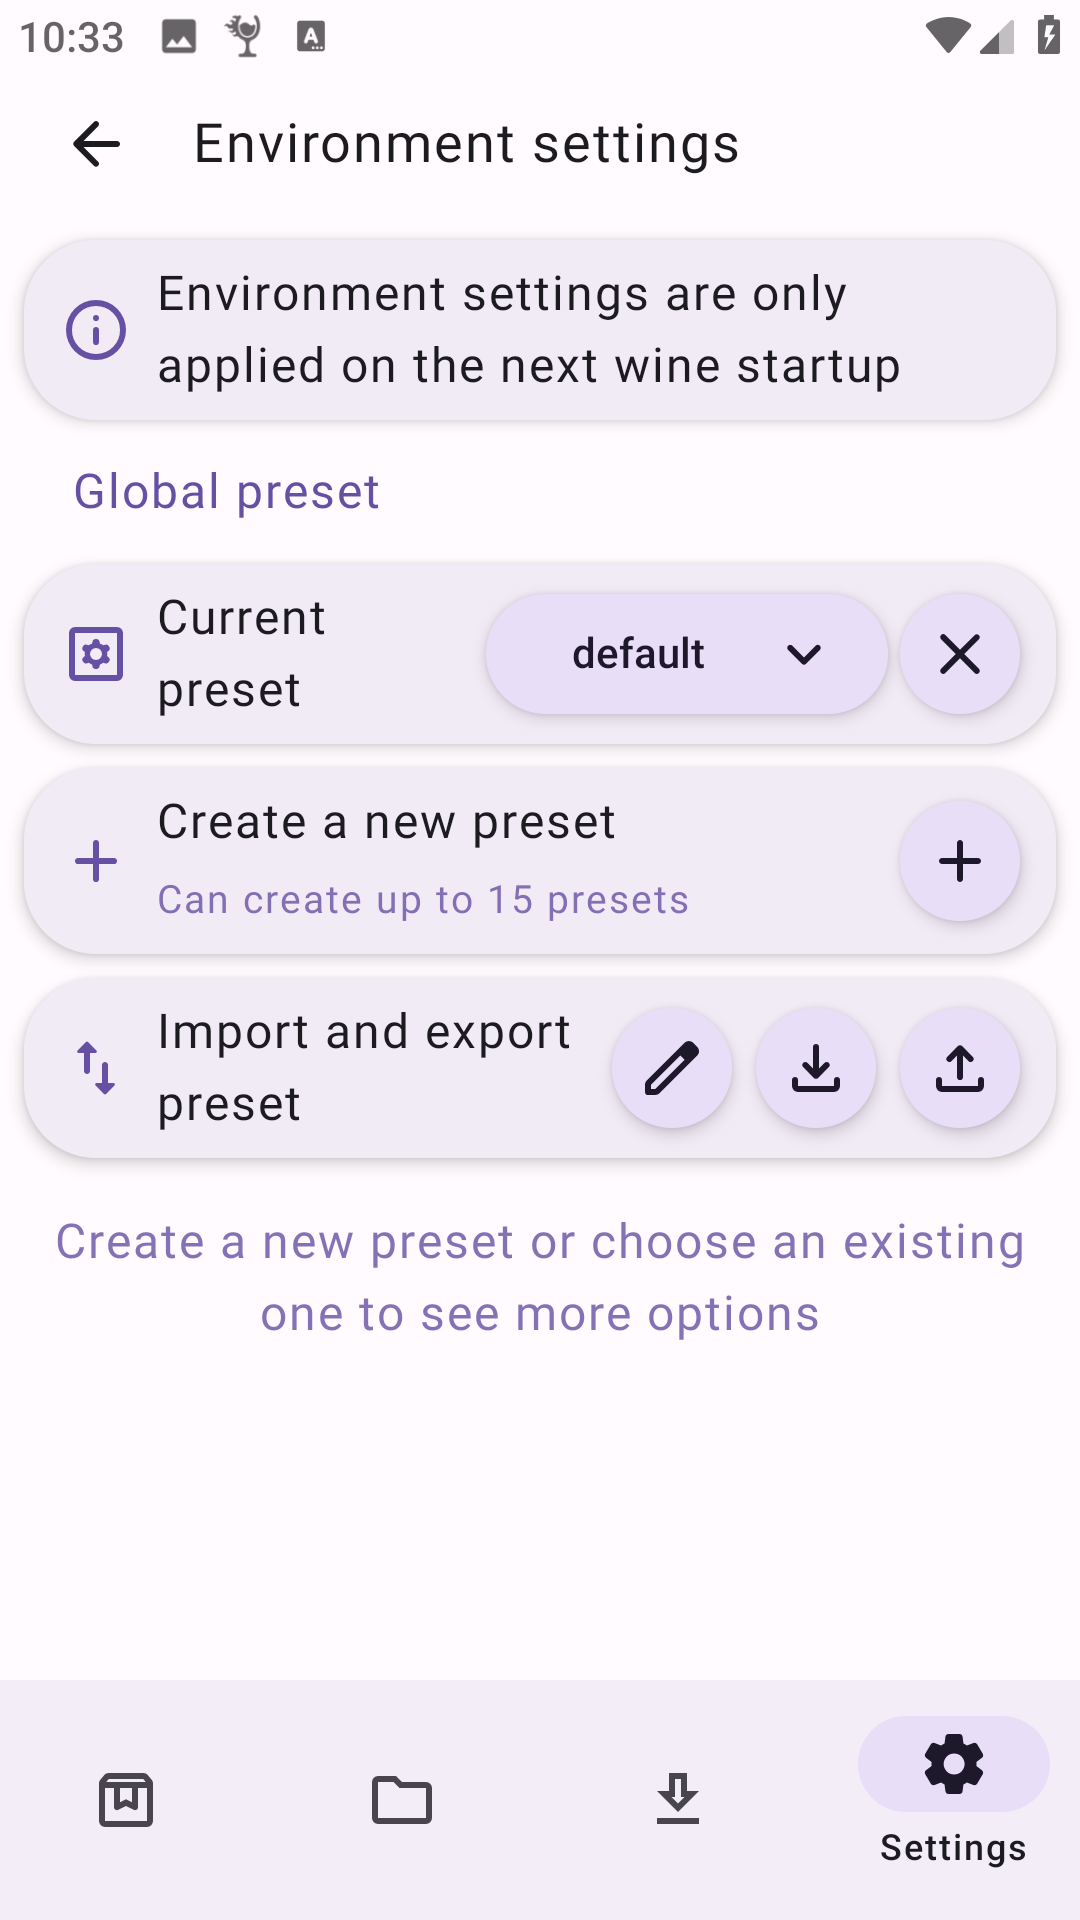The image size is (1080, 1920).
Task: Switch to the downloads tab in the bottom bar
Action: pos(678,1800)
